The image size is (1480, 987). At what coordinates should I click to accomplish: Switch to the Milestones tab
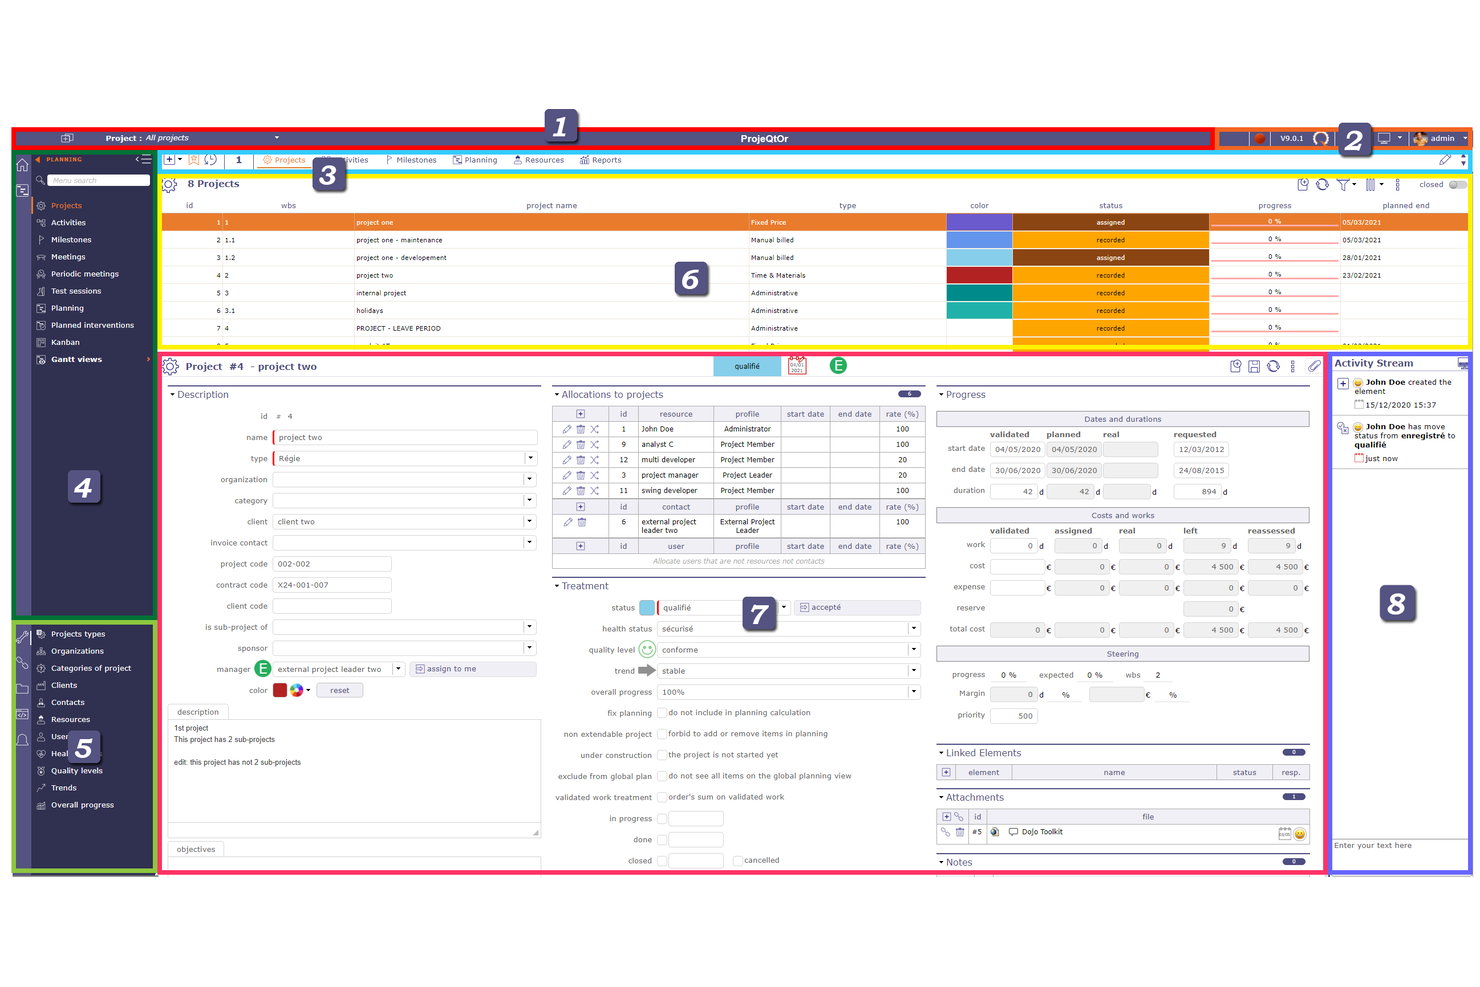(410, 160)
